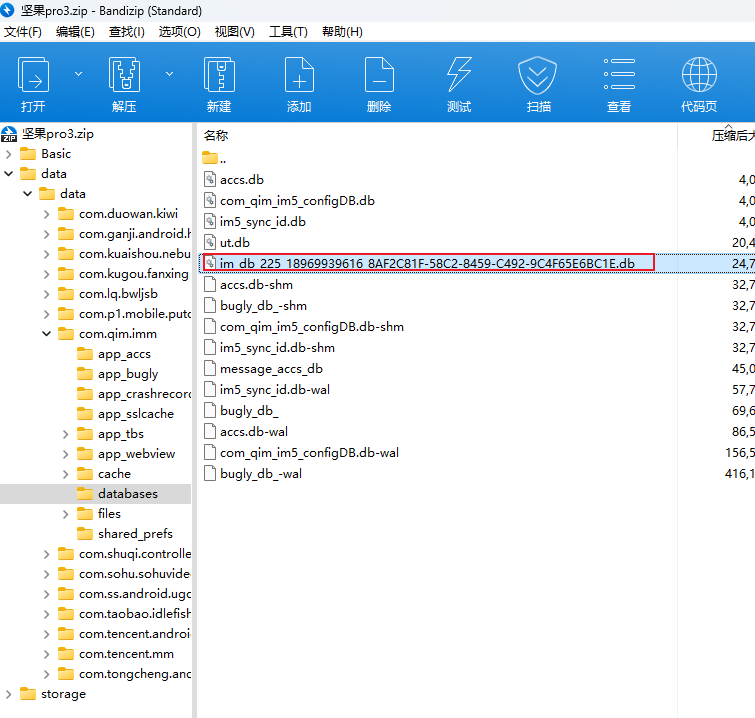Viewport: 755px width, 718px height.
Task: Select the app_bugly folder in tree
Action: (128, 374)
